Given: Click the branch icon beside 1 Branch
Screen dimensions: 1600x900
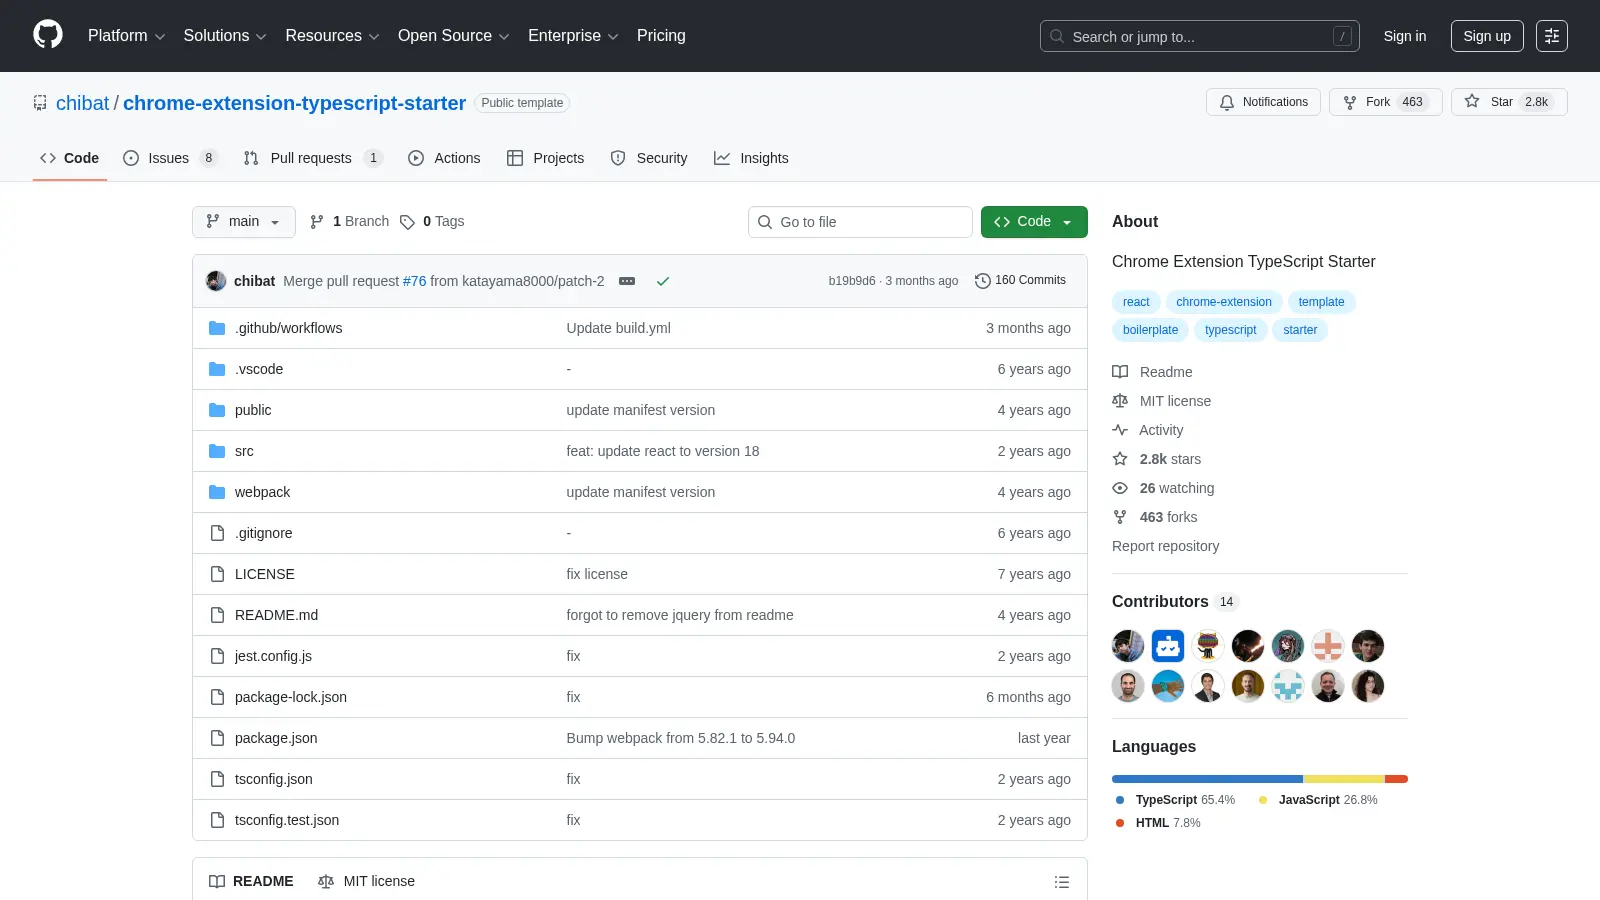Looking at the screenshot, I should pyautogui.click(x=317, y=222).
